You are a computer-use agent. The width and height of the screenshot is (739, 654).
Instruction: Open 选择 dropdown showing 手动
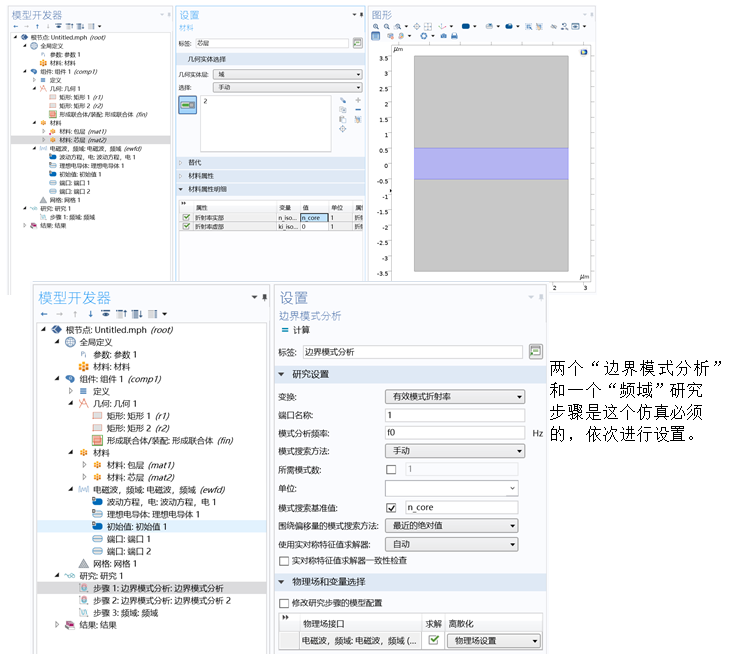click(x=287, y=87)
